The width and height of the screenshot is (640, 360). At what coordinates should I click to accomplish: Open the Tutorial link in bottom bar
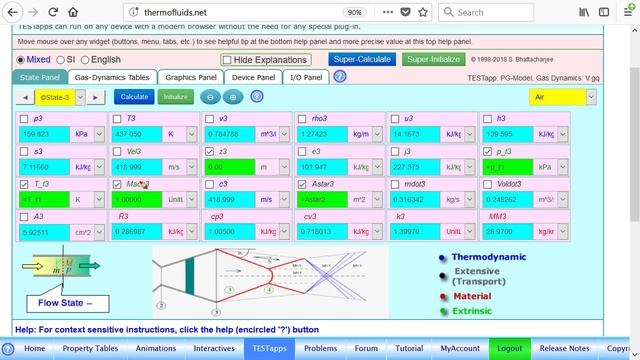409,349
